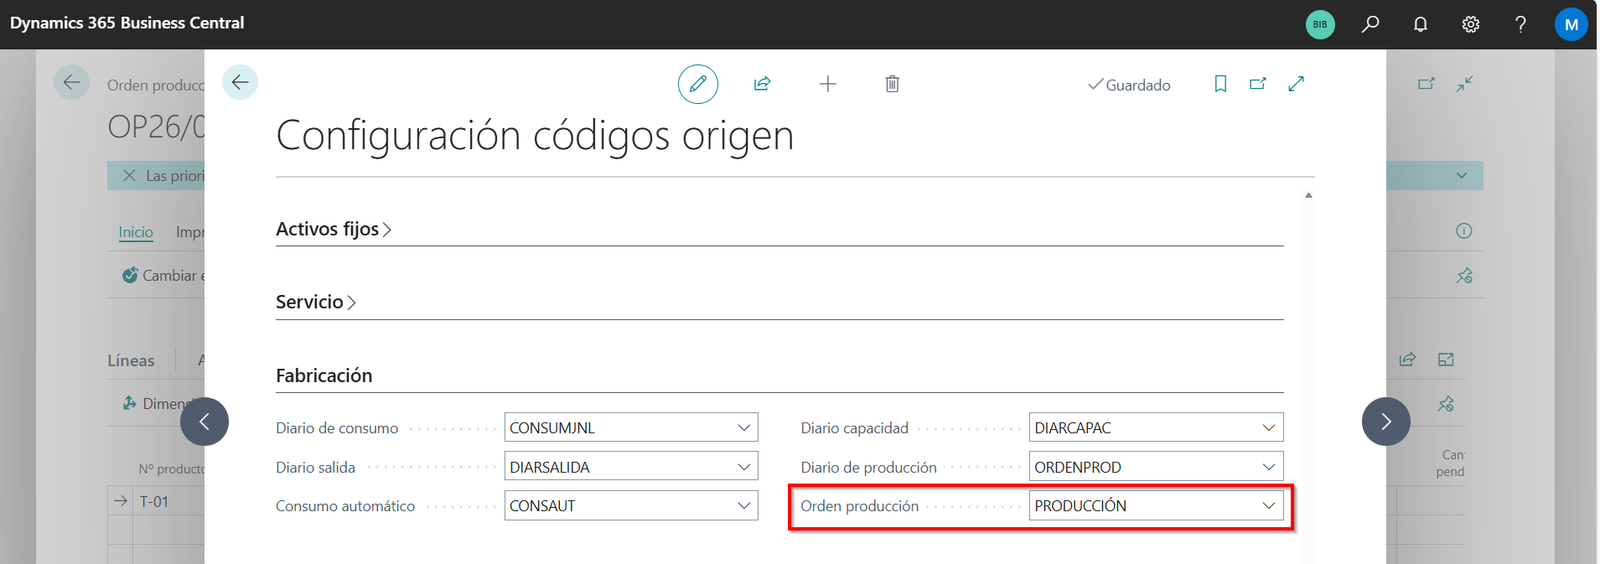Screen dimensions: 1600x564
Task: Open the settings gear icon
Action: [x=1470, y=24]
